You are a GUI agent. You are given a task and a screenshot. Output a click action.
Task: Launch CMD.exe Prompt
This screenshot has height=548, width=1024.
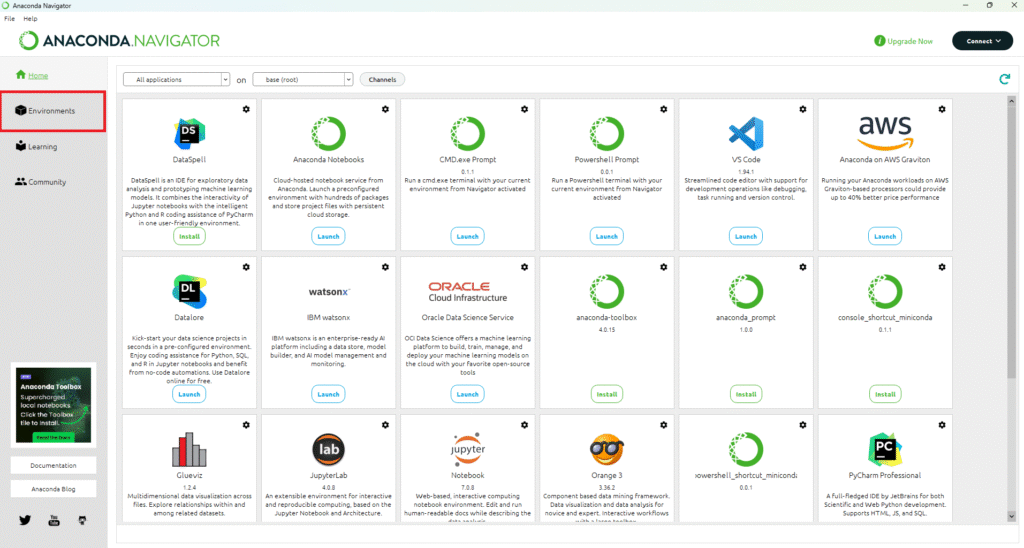[468, 236]
